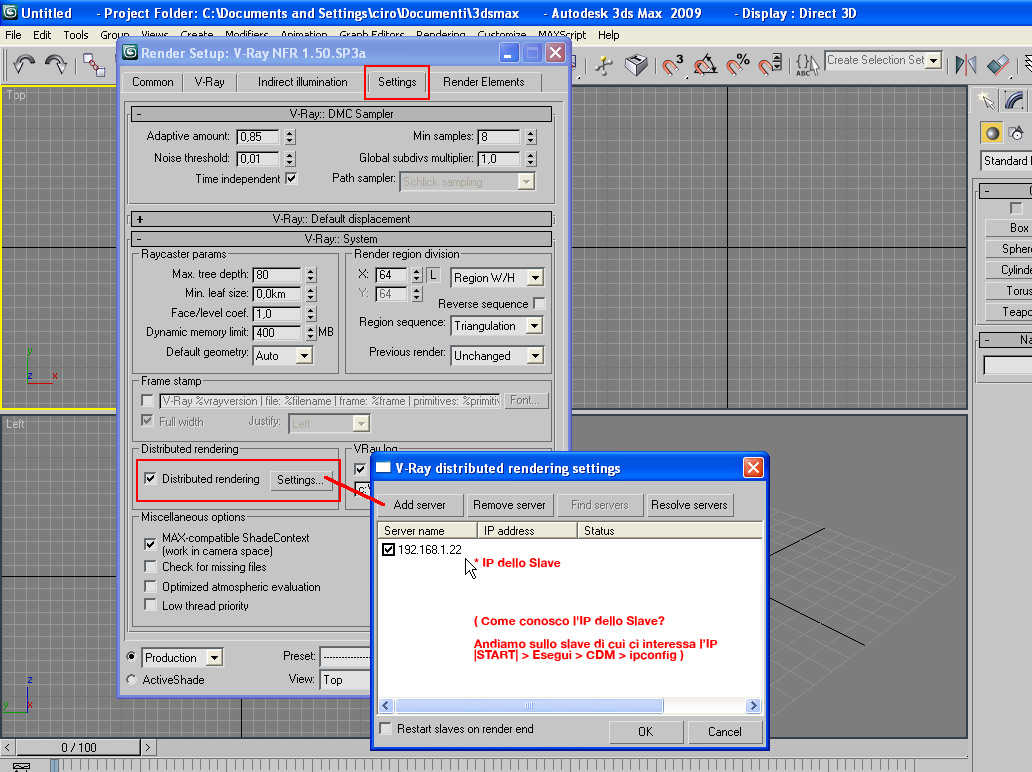The width and height of the screenshot is (1032, 772).
Task: Switch to the V-Ray tab
Action: pos(209,82)
